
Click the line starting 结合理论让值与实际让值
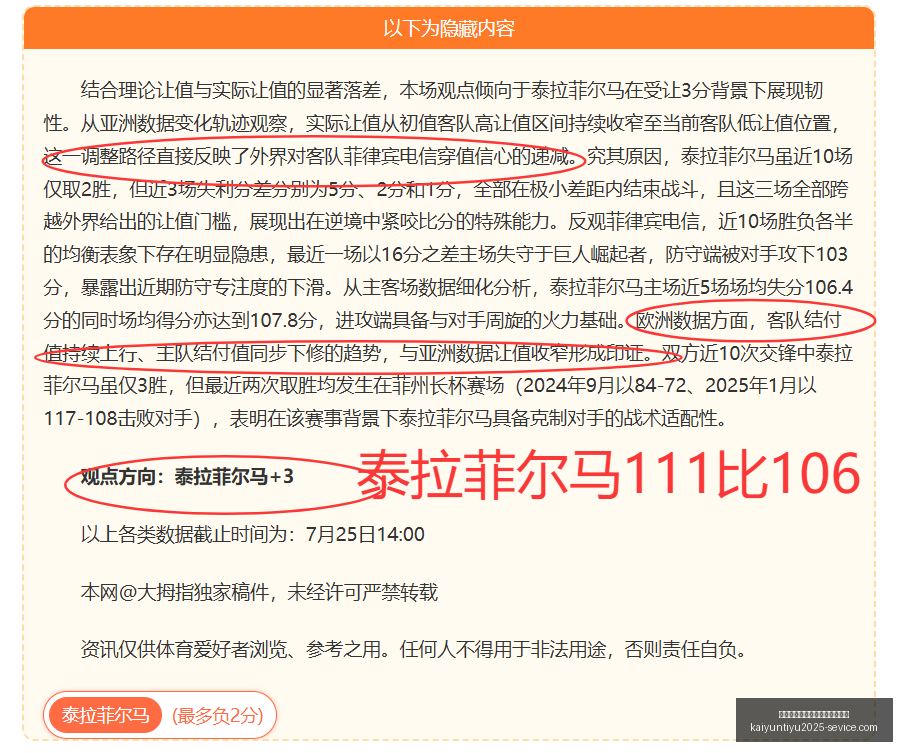point(451,90)
